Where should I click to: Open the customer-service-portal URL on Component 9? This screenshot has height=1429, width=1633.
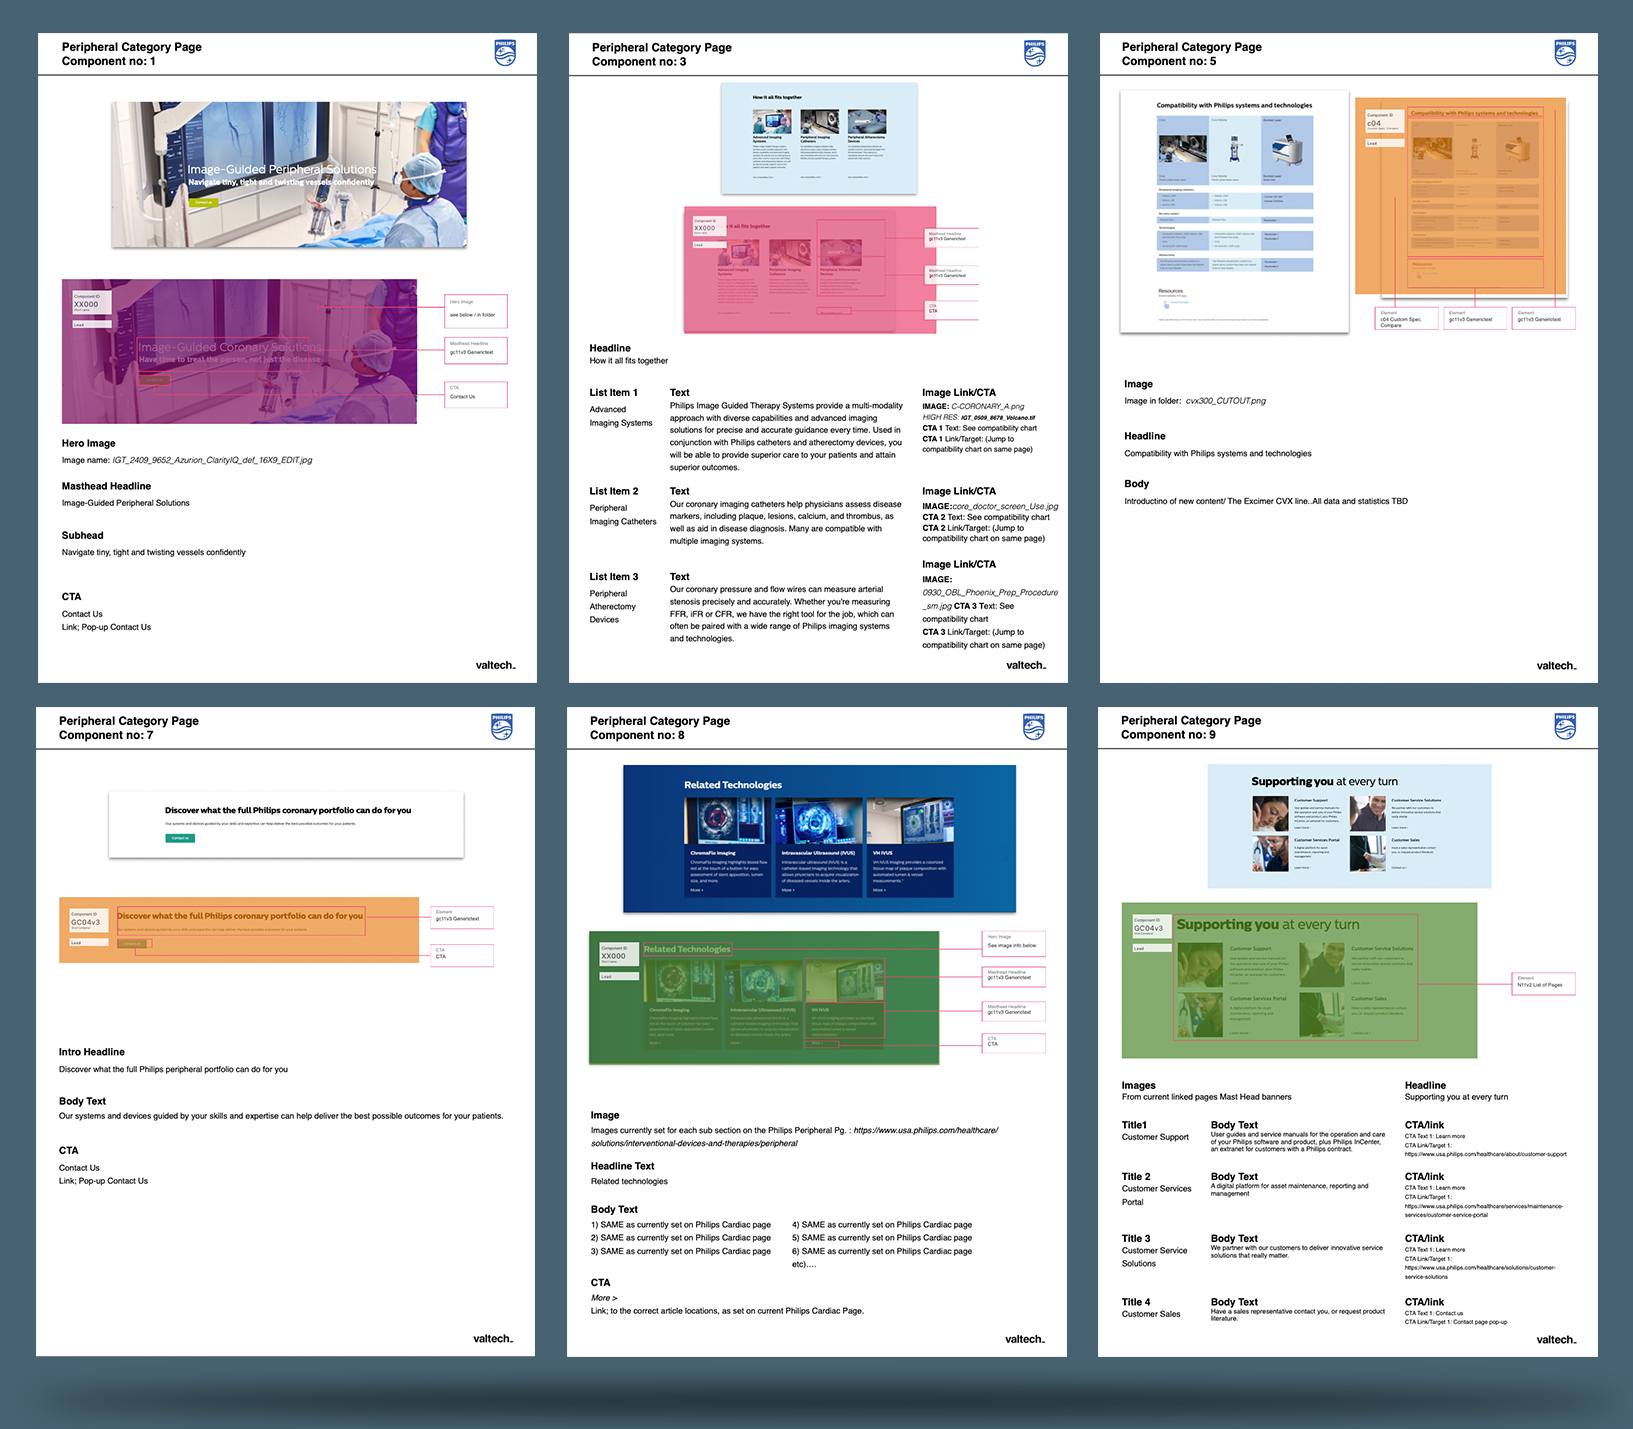pos(1484,1211)
